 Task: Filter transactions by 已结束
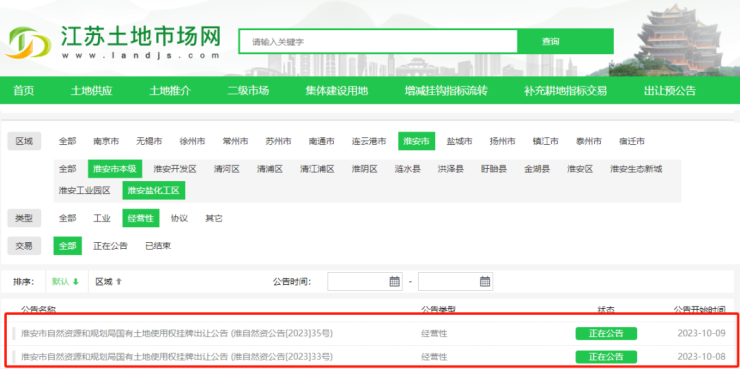[158, 246]
